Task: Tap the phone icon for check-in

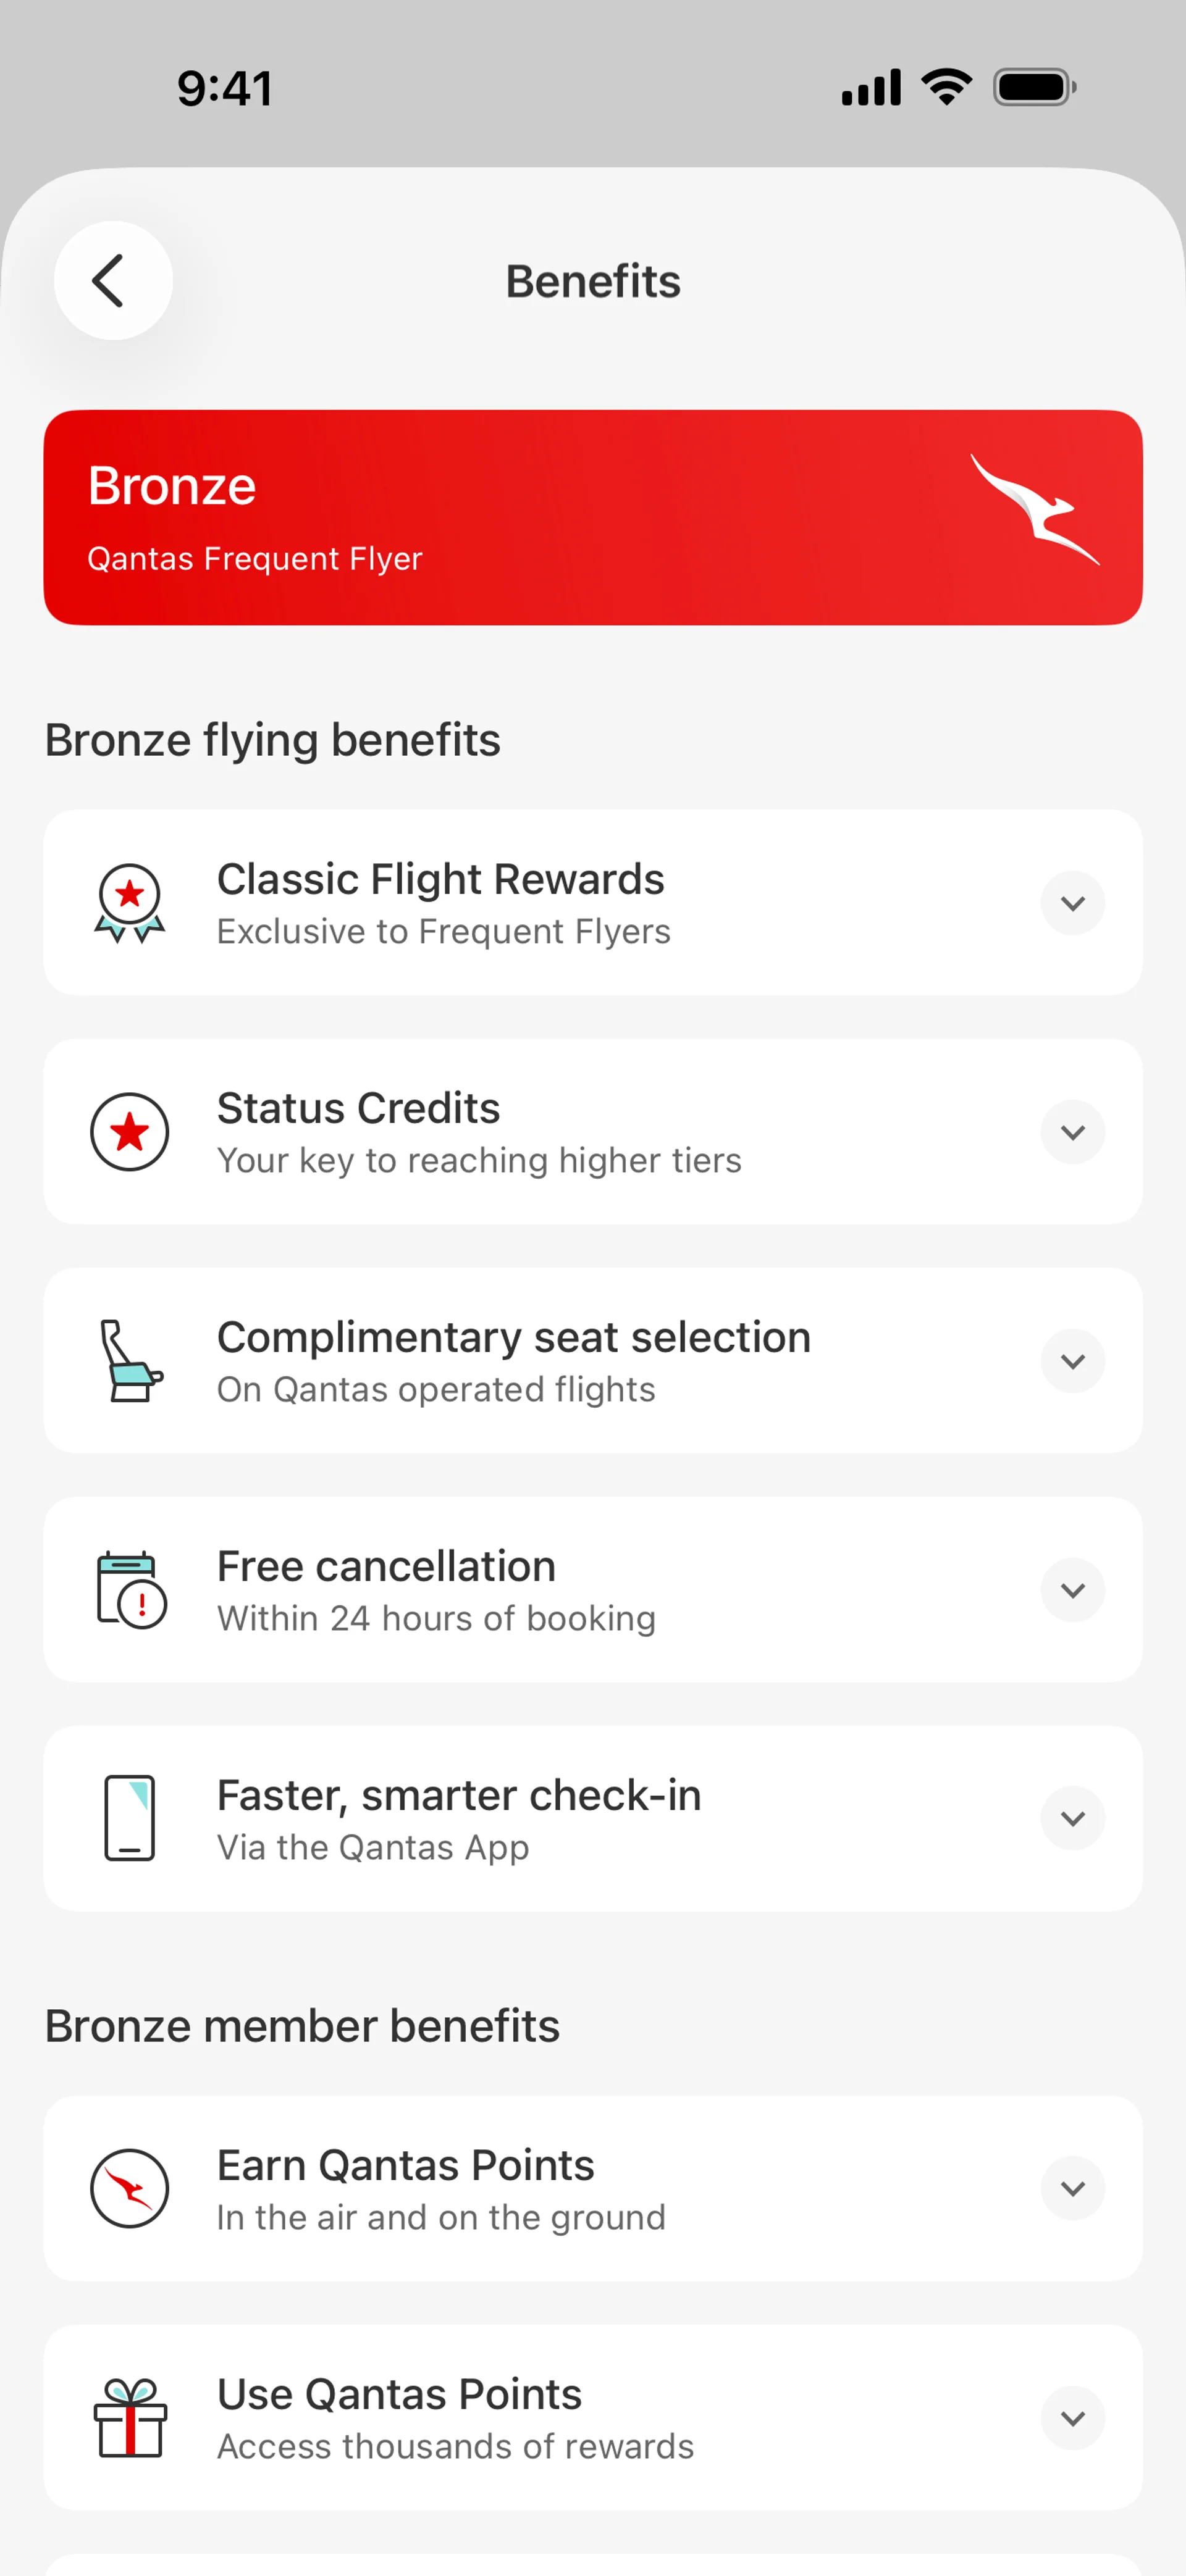Action: point(130,1818)
